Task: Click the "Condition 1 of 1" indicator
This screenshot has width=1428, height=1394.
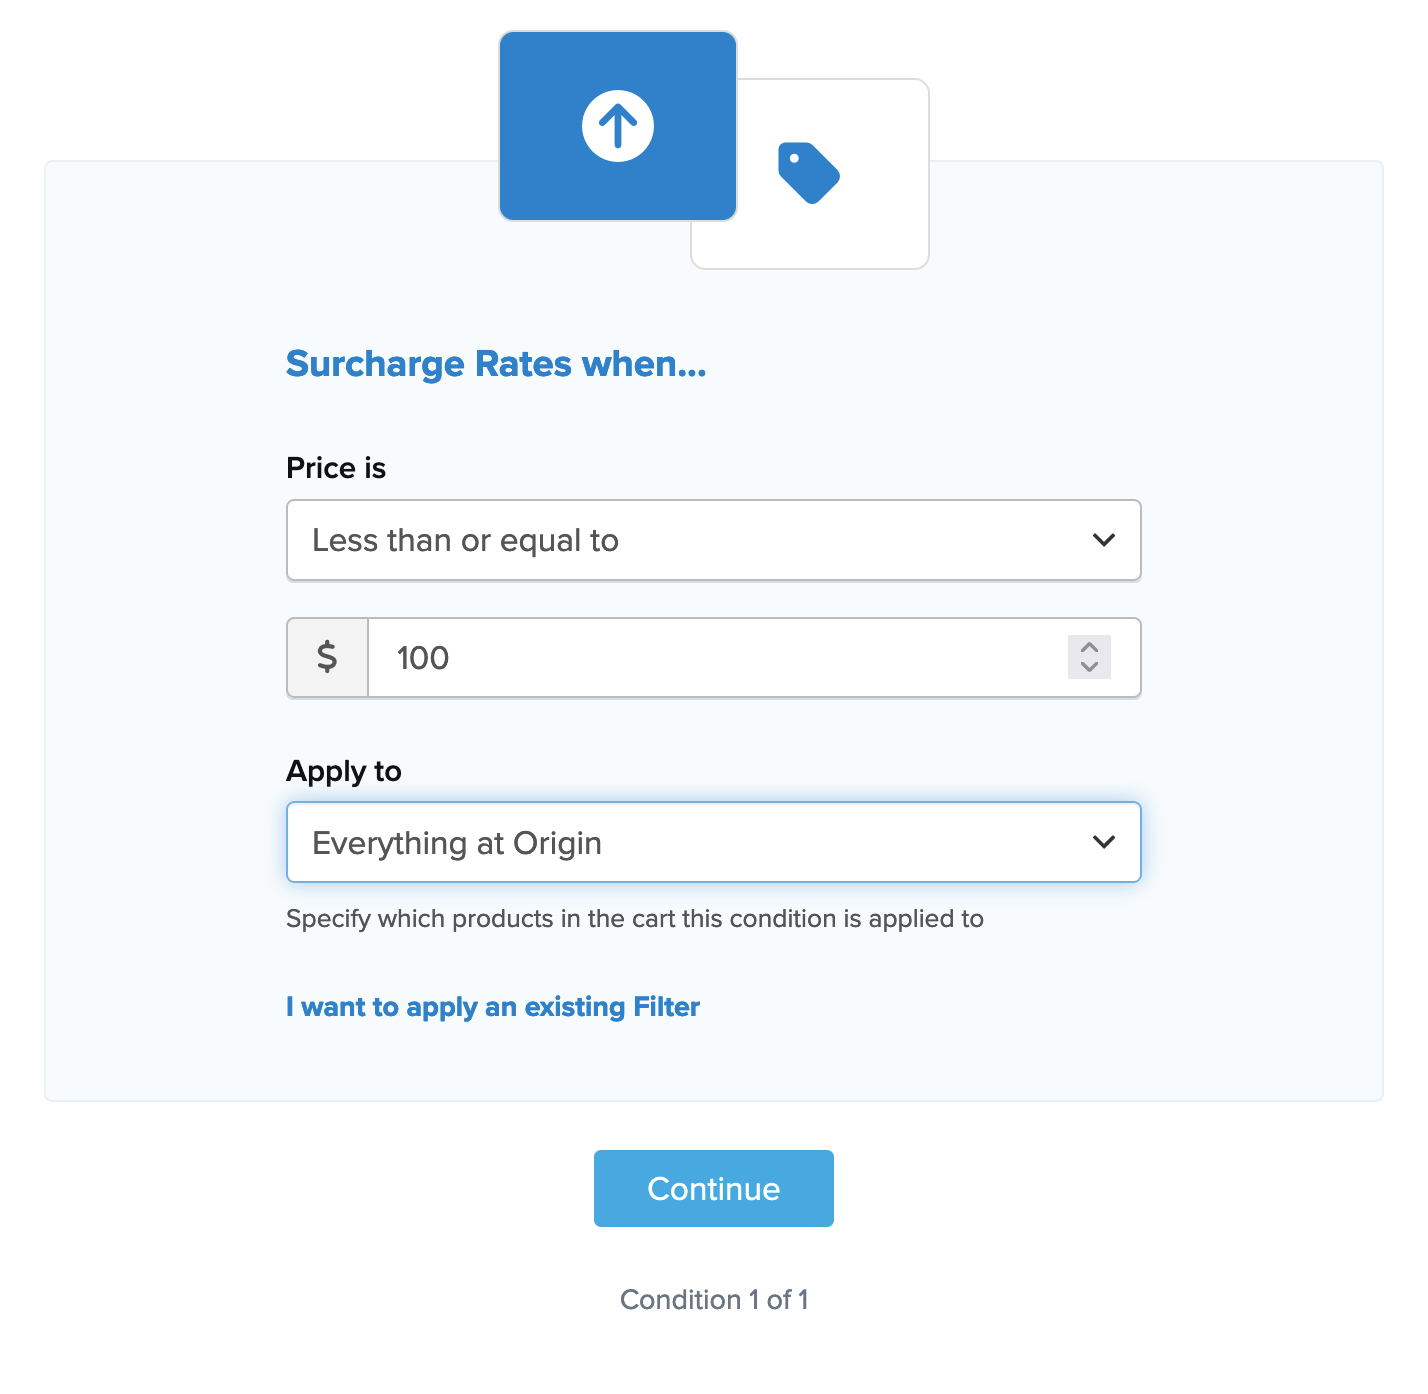Action: tap(714, 1300)
